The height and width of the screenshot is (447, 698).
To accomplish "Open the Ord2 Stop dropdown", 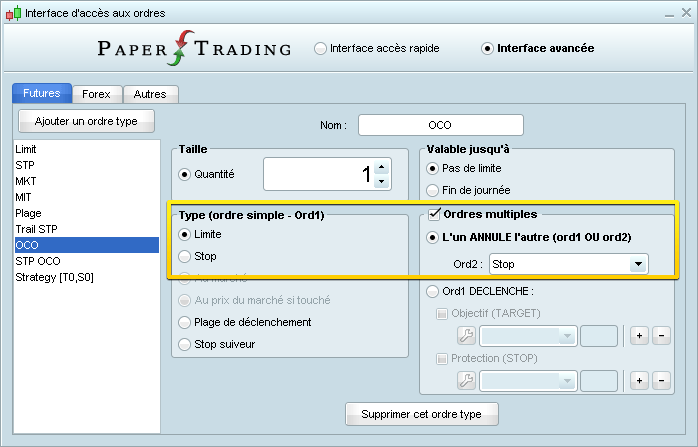I will 568,264.
